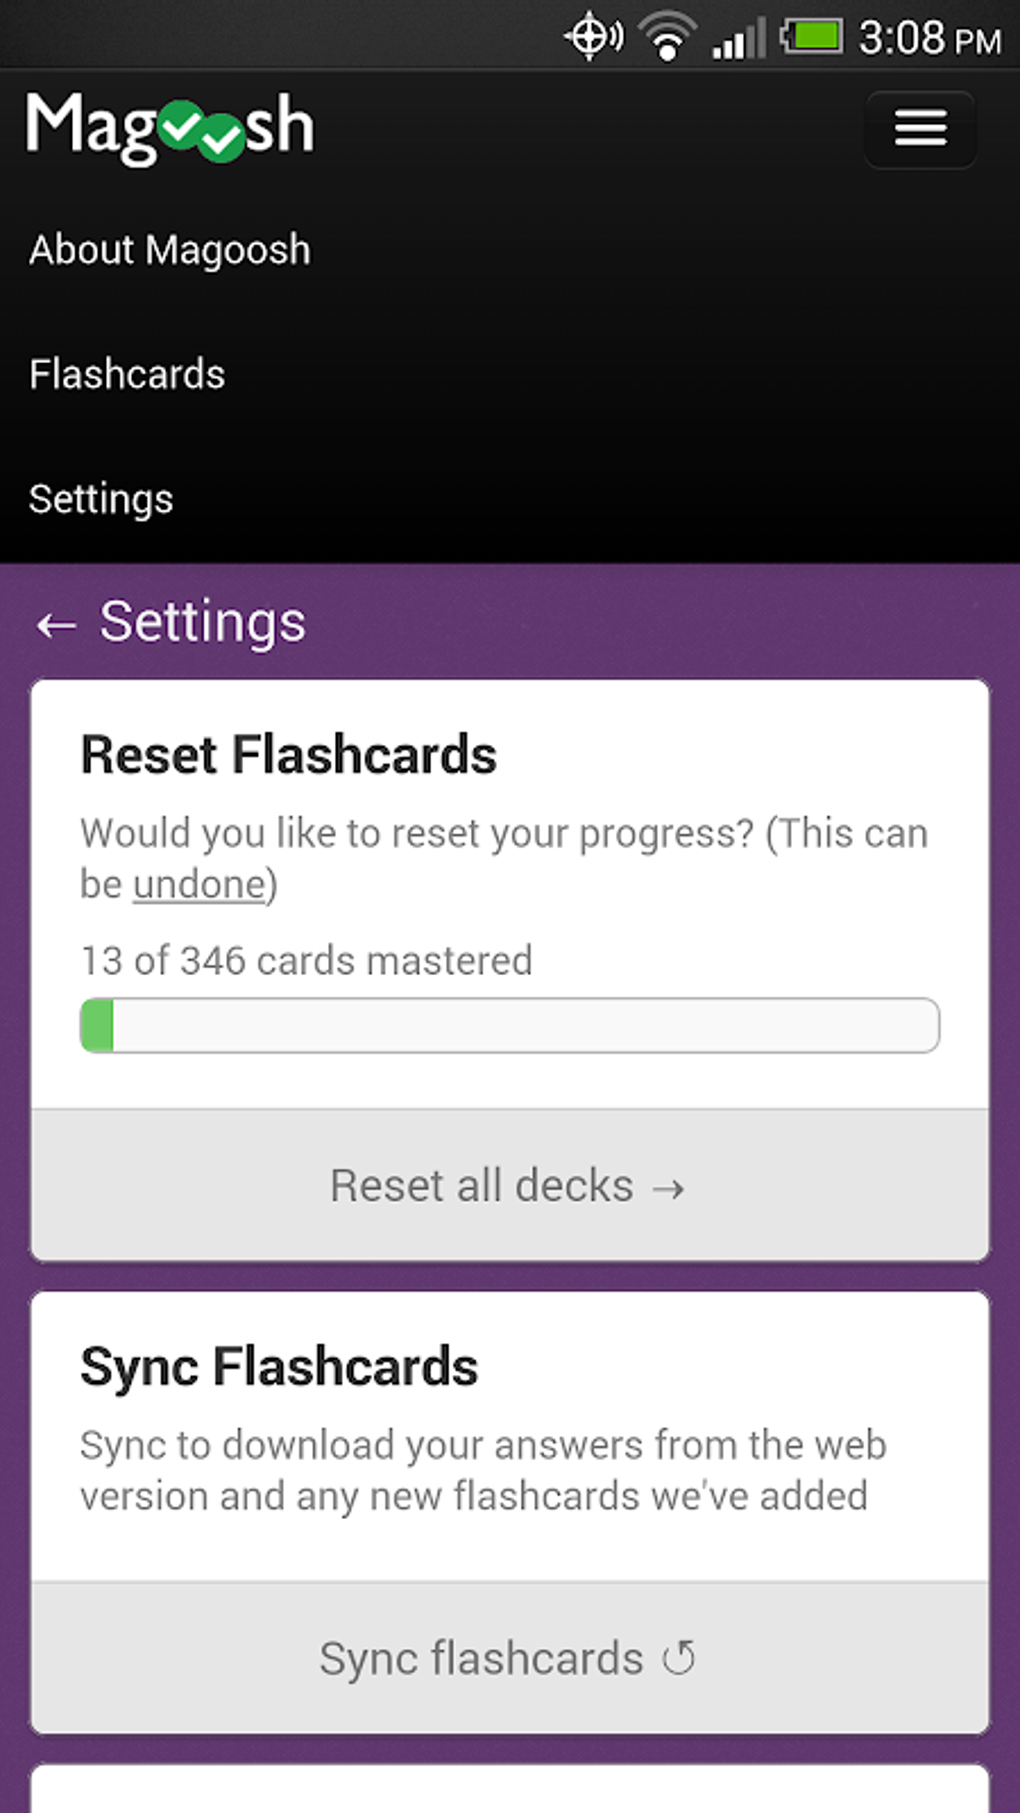This screenshot has width=1020, height=1813.
Task: Tap the Wi-Fi status icon
Action: pos(667,38)
